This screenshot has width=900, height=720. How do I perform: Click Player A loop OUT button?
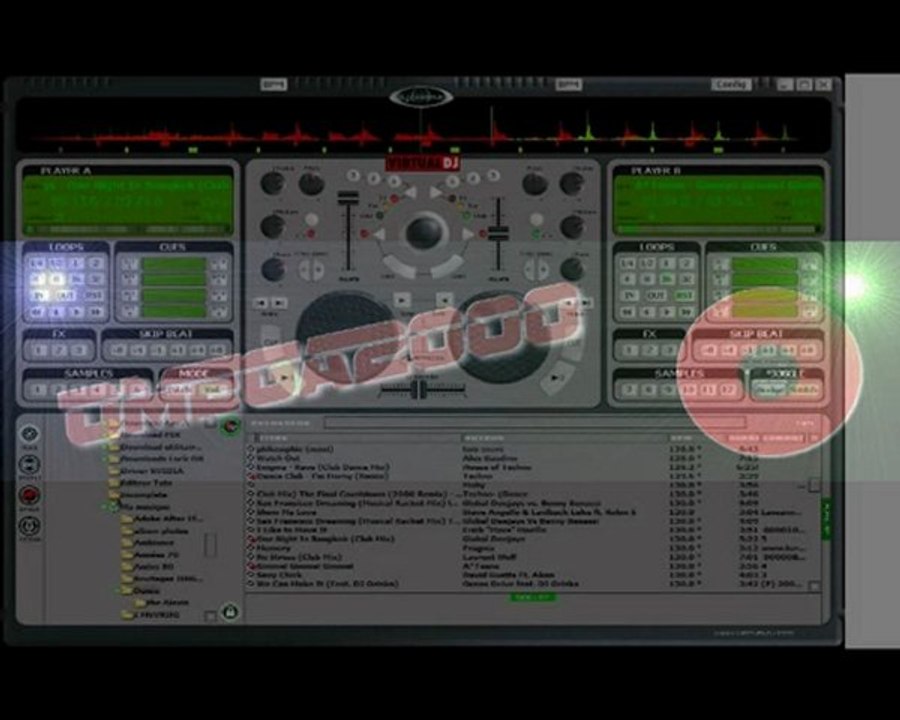tap(66, 296)
